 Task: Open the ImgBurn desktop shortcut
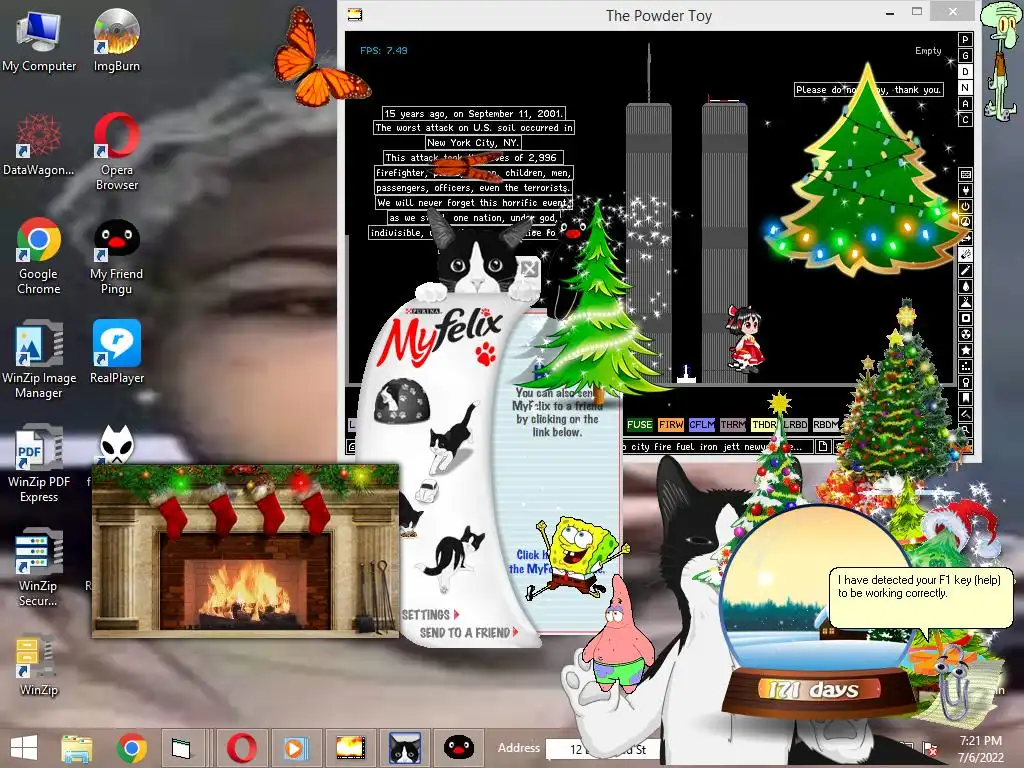click(116, 40)
